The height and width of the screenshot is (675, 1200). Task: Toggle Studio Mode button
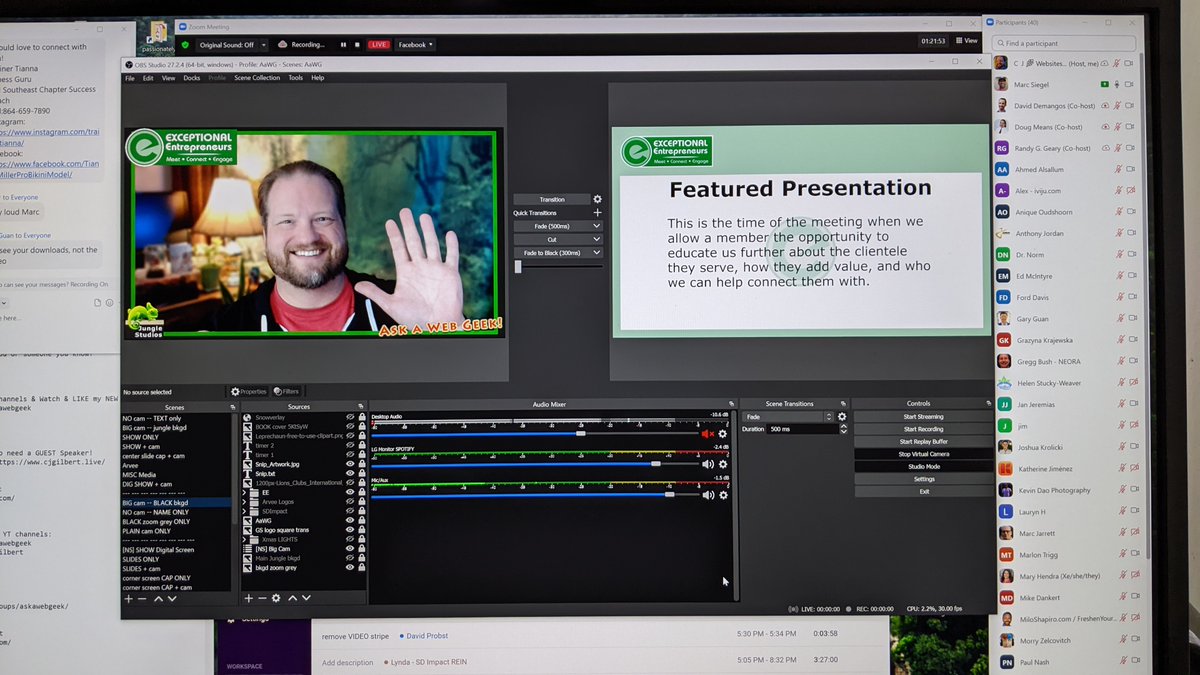(x=923, y=466)
